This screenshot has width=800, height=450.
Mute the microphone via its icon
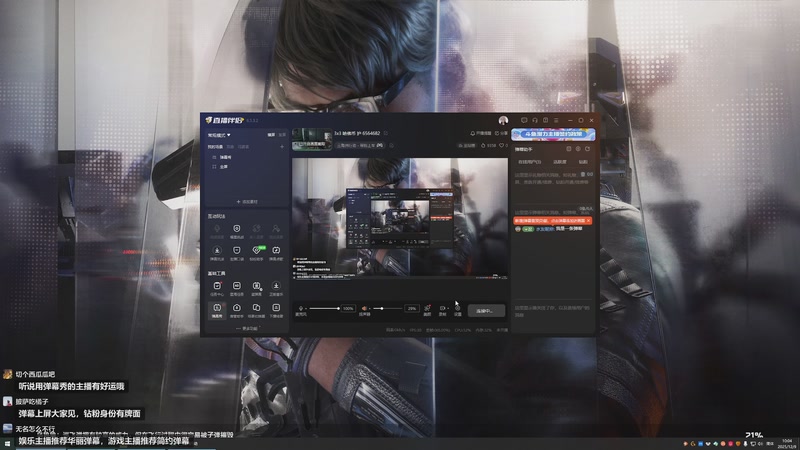301,308
